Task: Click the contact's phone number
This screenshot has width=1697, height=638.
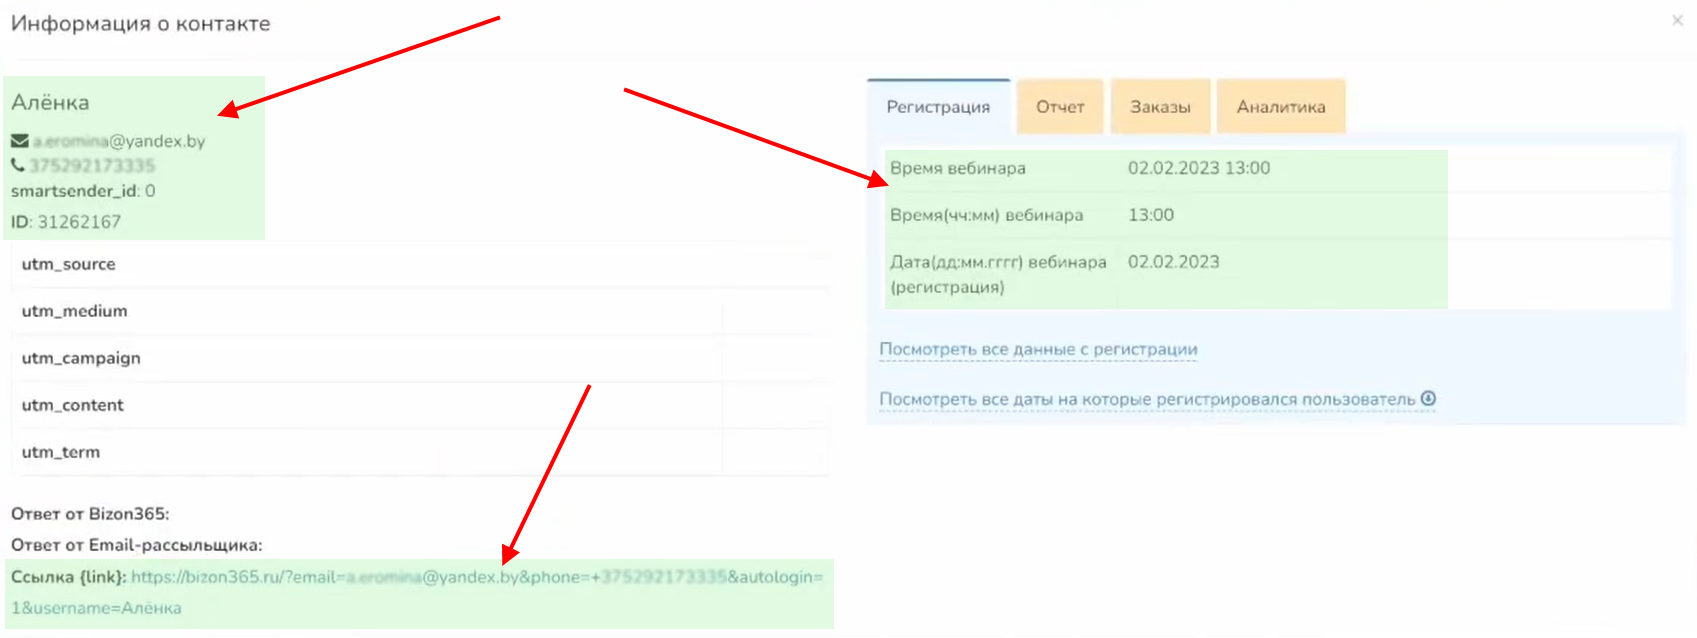Action: 92,165
